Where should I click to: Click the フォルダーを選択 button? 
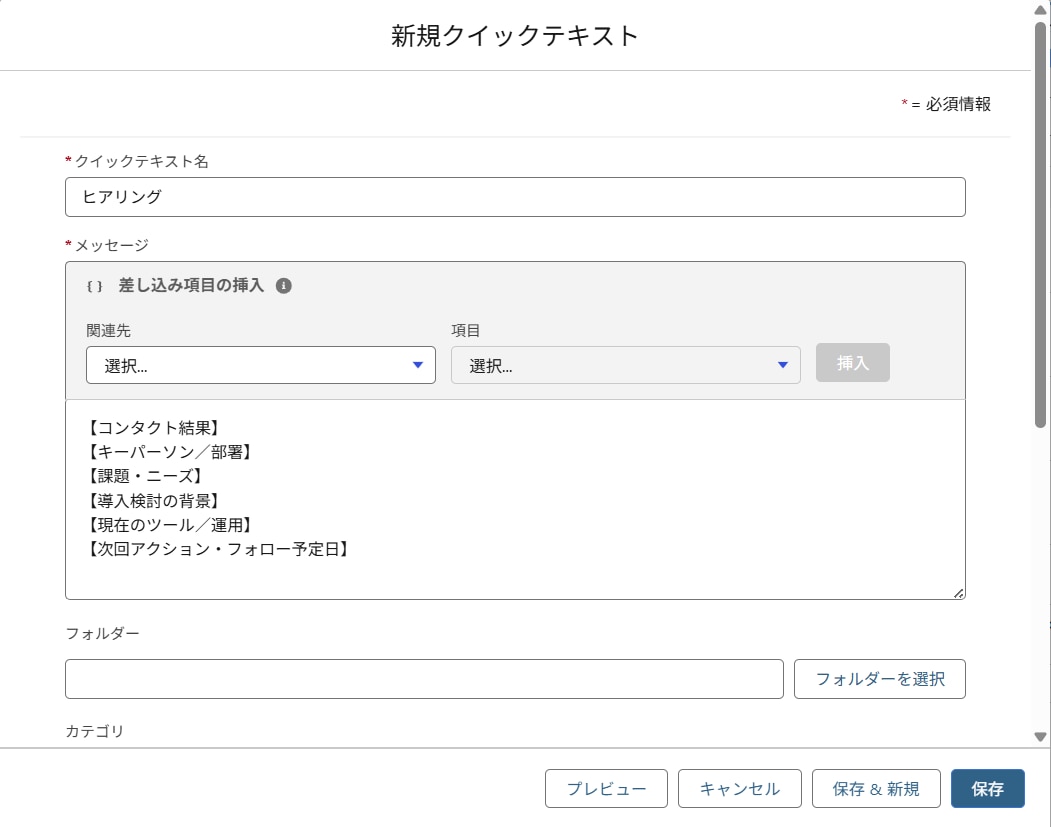tap(879, 678)
